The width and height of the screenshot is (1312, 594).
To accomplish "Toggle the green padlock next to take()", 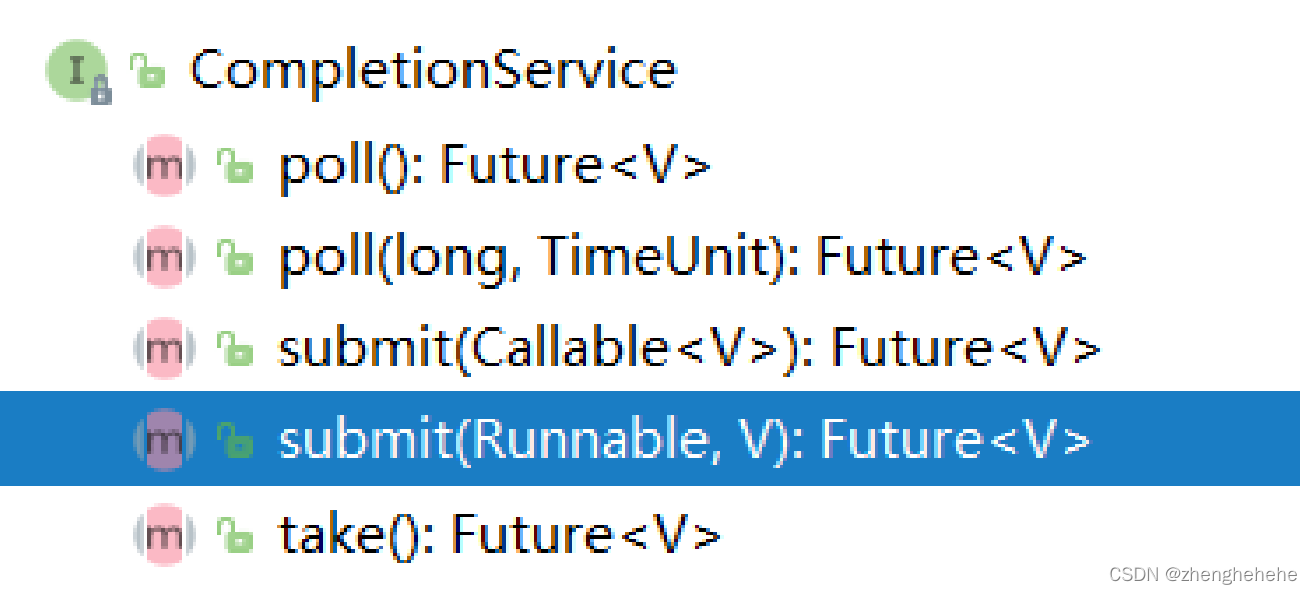I will tap(234, 533).
